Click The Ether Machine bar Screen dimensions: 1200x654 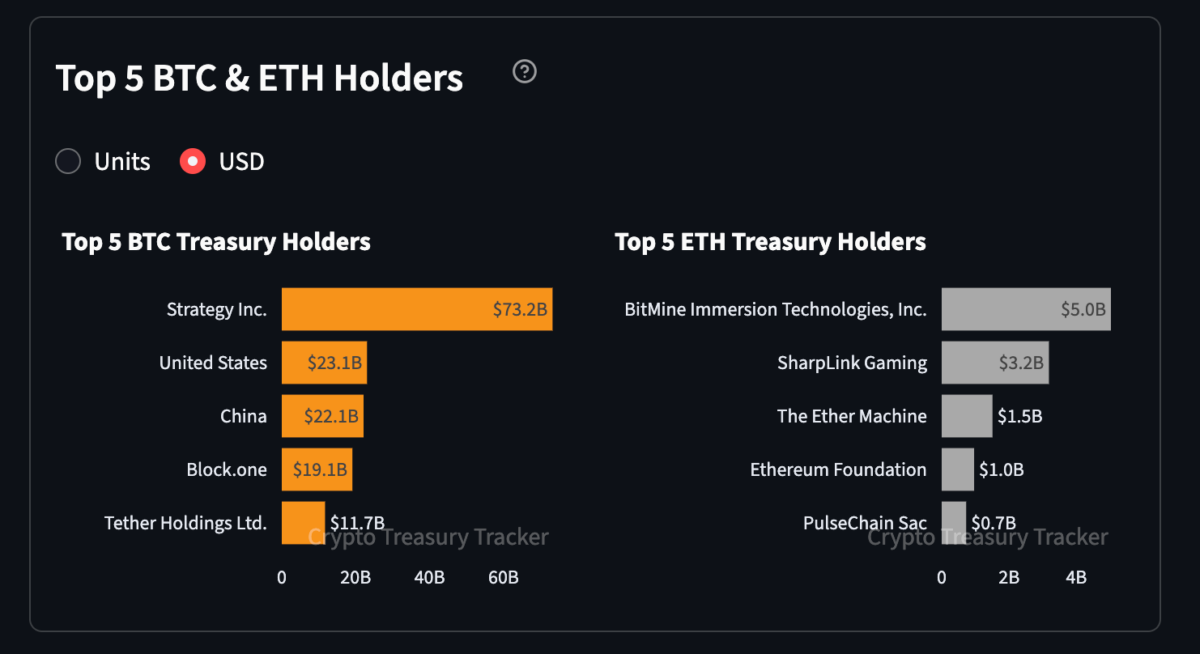(966, 416)
